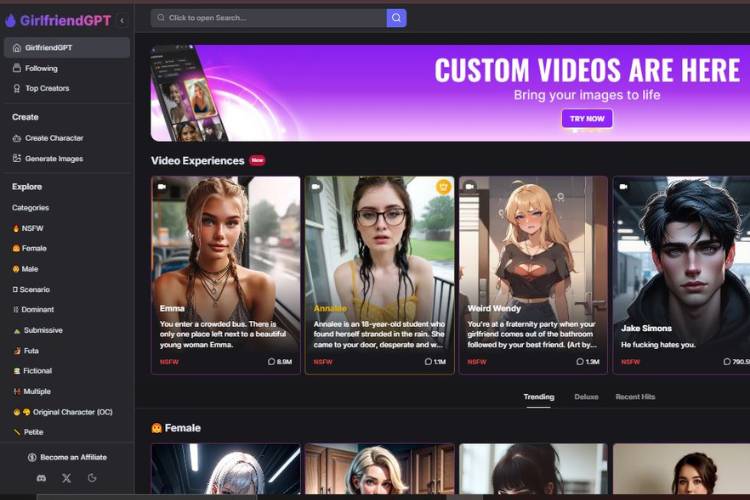Click the GirlfriendGPT logo droplet icon
Image resolution: width=750 pixels, height=500 pixels.
click(11, 21)
